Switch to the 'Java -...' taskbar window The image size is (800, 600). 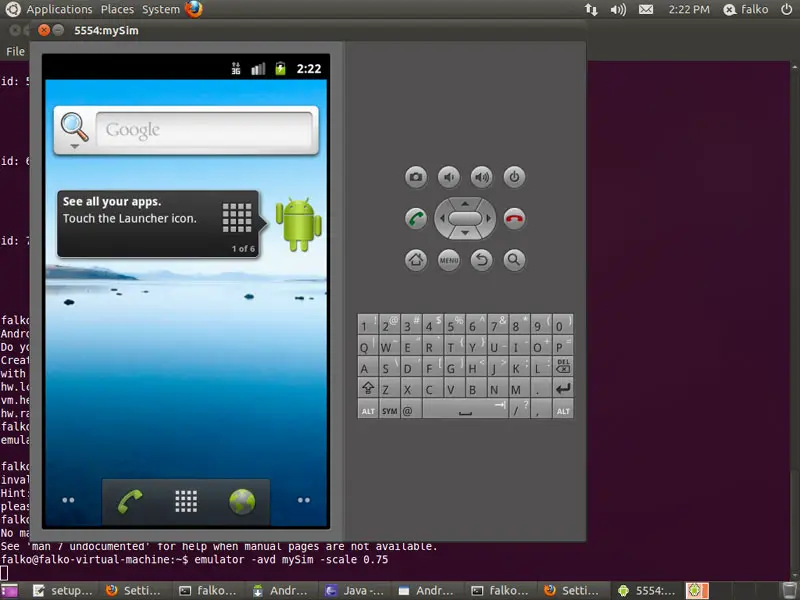(356, 591)
